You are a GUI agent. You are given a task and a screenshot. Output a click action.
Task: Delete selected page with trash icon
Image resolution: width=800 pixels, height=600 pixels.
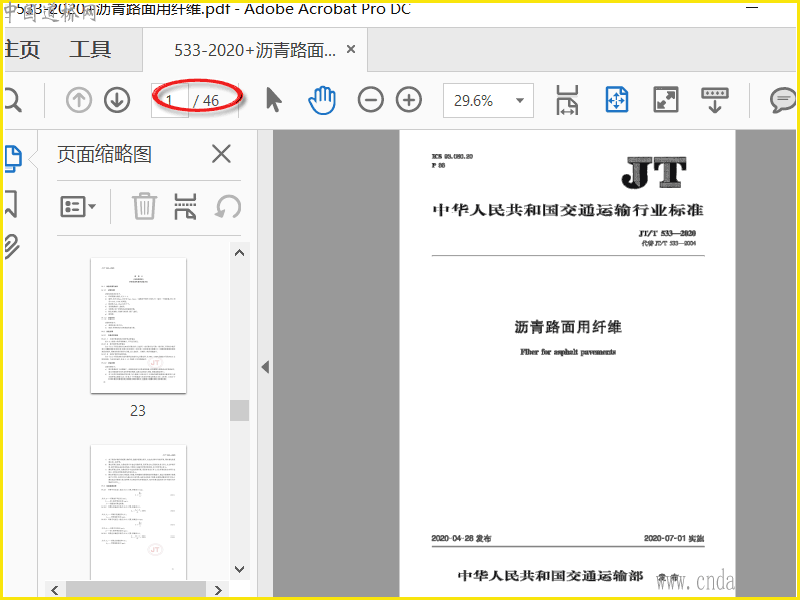pos(144,206)
